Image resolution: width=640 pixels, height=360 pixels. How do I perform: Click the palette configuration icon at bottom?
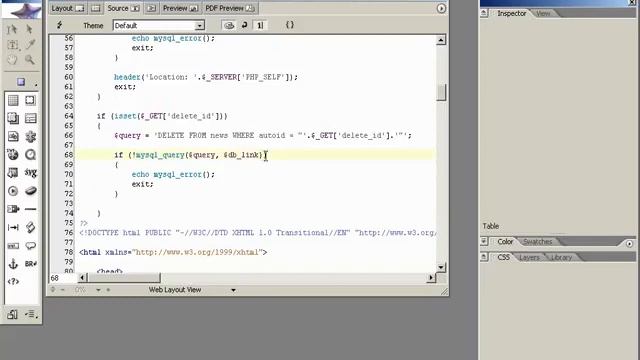12,314
